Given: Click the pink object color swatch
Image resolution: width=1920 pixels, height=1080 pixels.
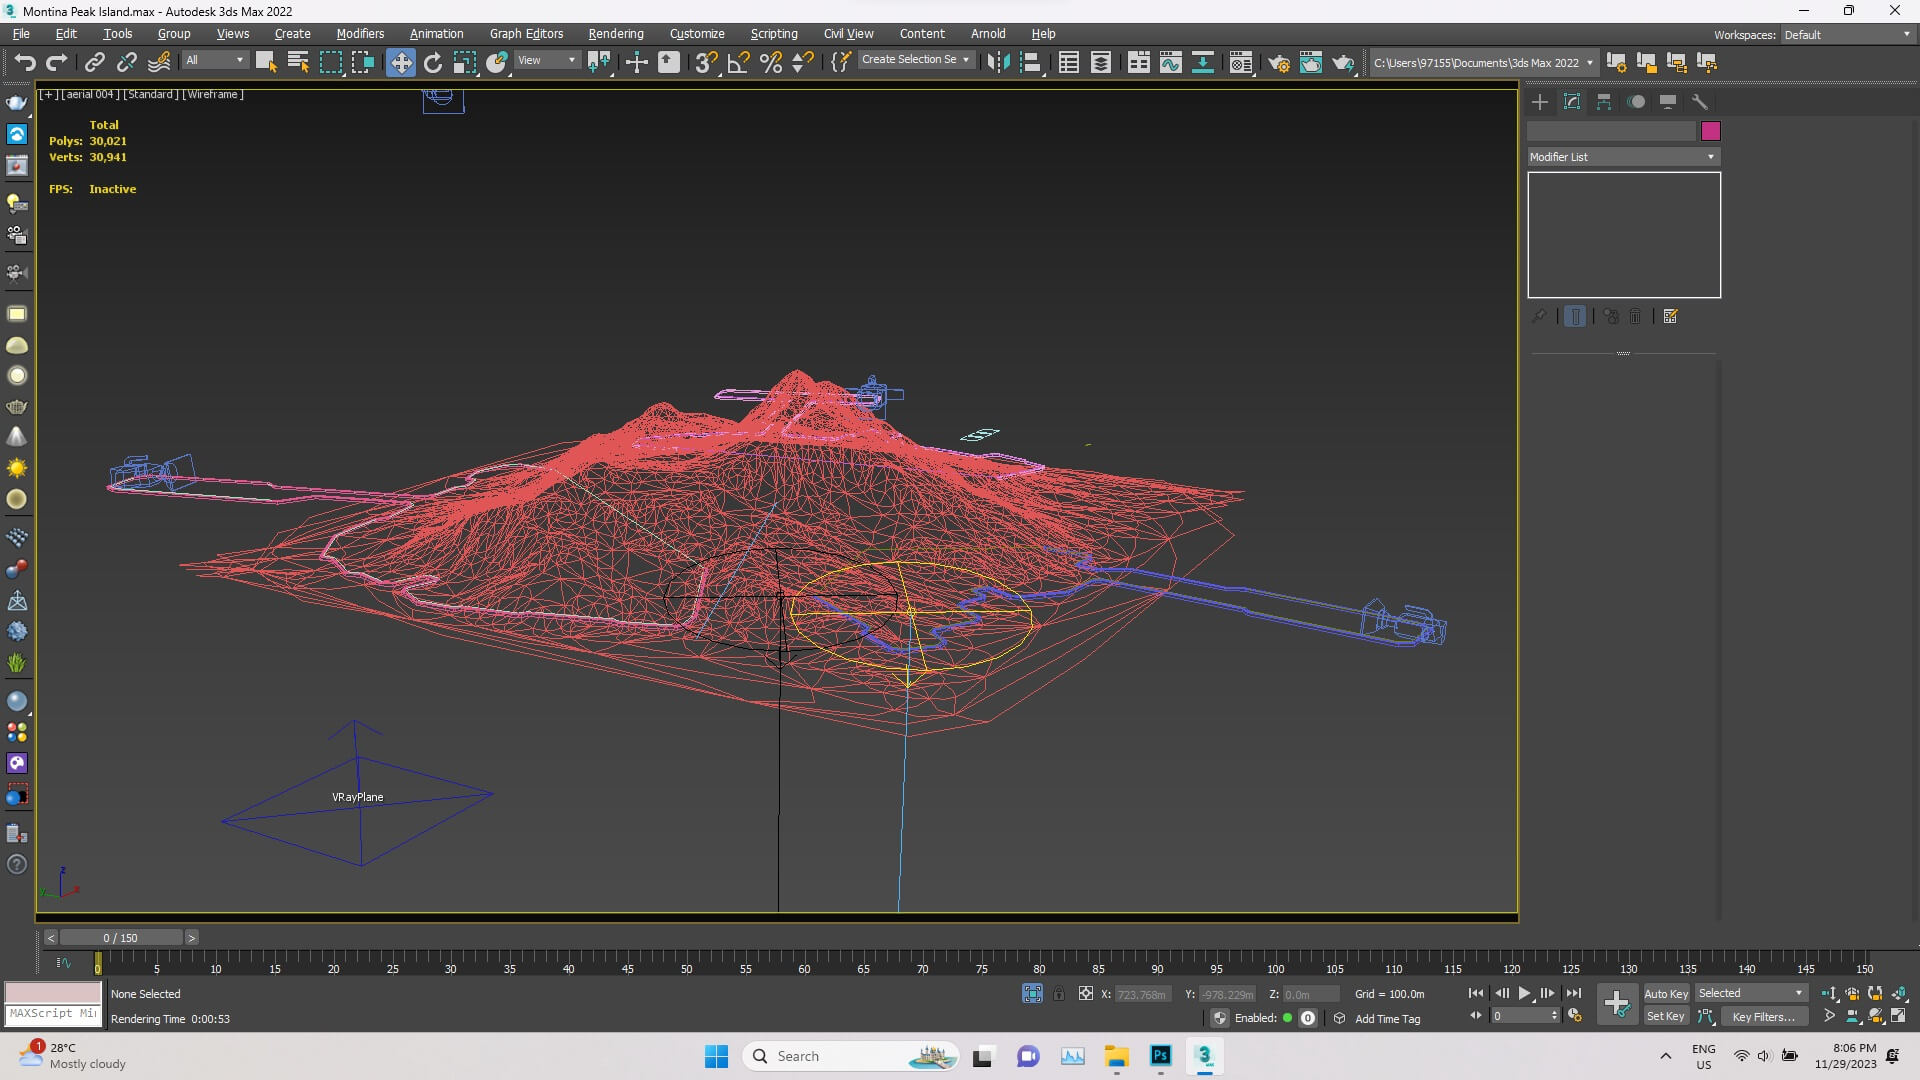Looking at the screenshot, I should tap(1710, 131).
